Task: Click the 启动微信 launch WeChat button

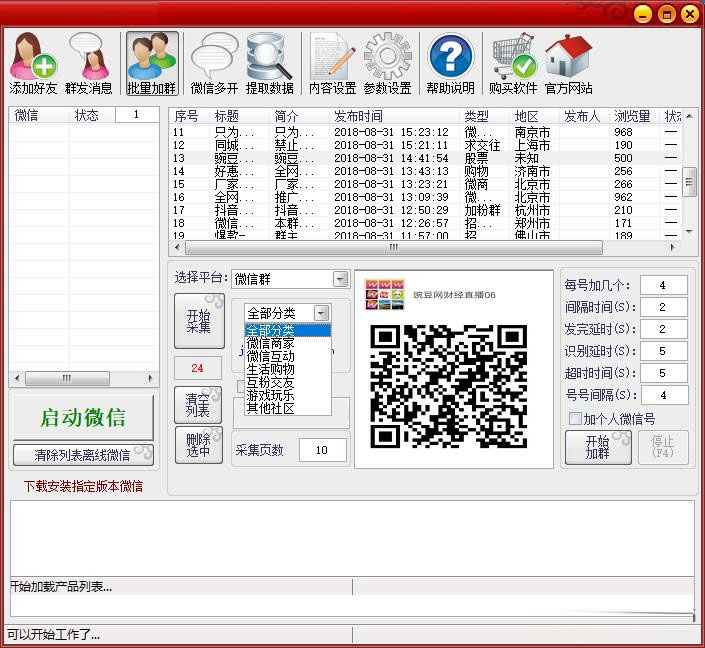Action: 83,417
